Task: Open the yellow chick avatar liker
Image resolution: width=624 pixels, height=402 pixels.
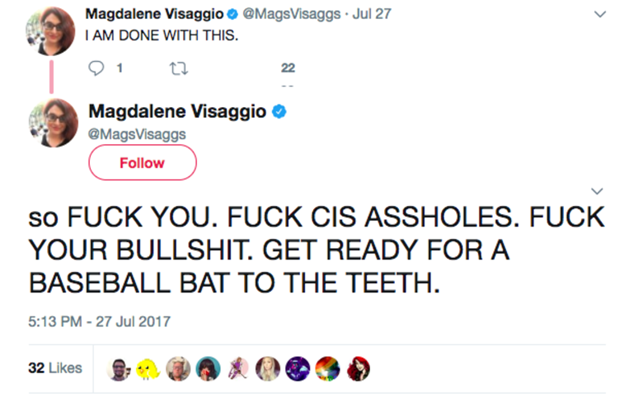Action: click(148, 369)
